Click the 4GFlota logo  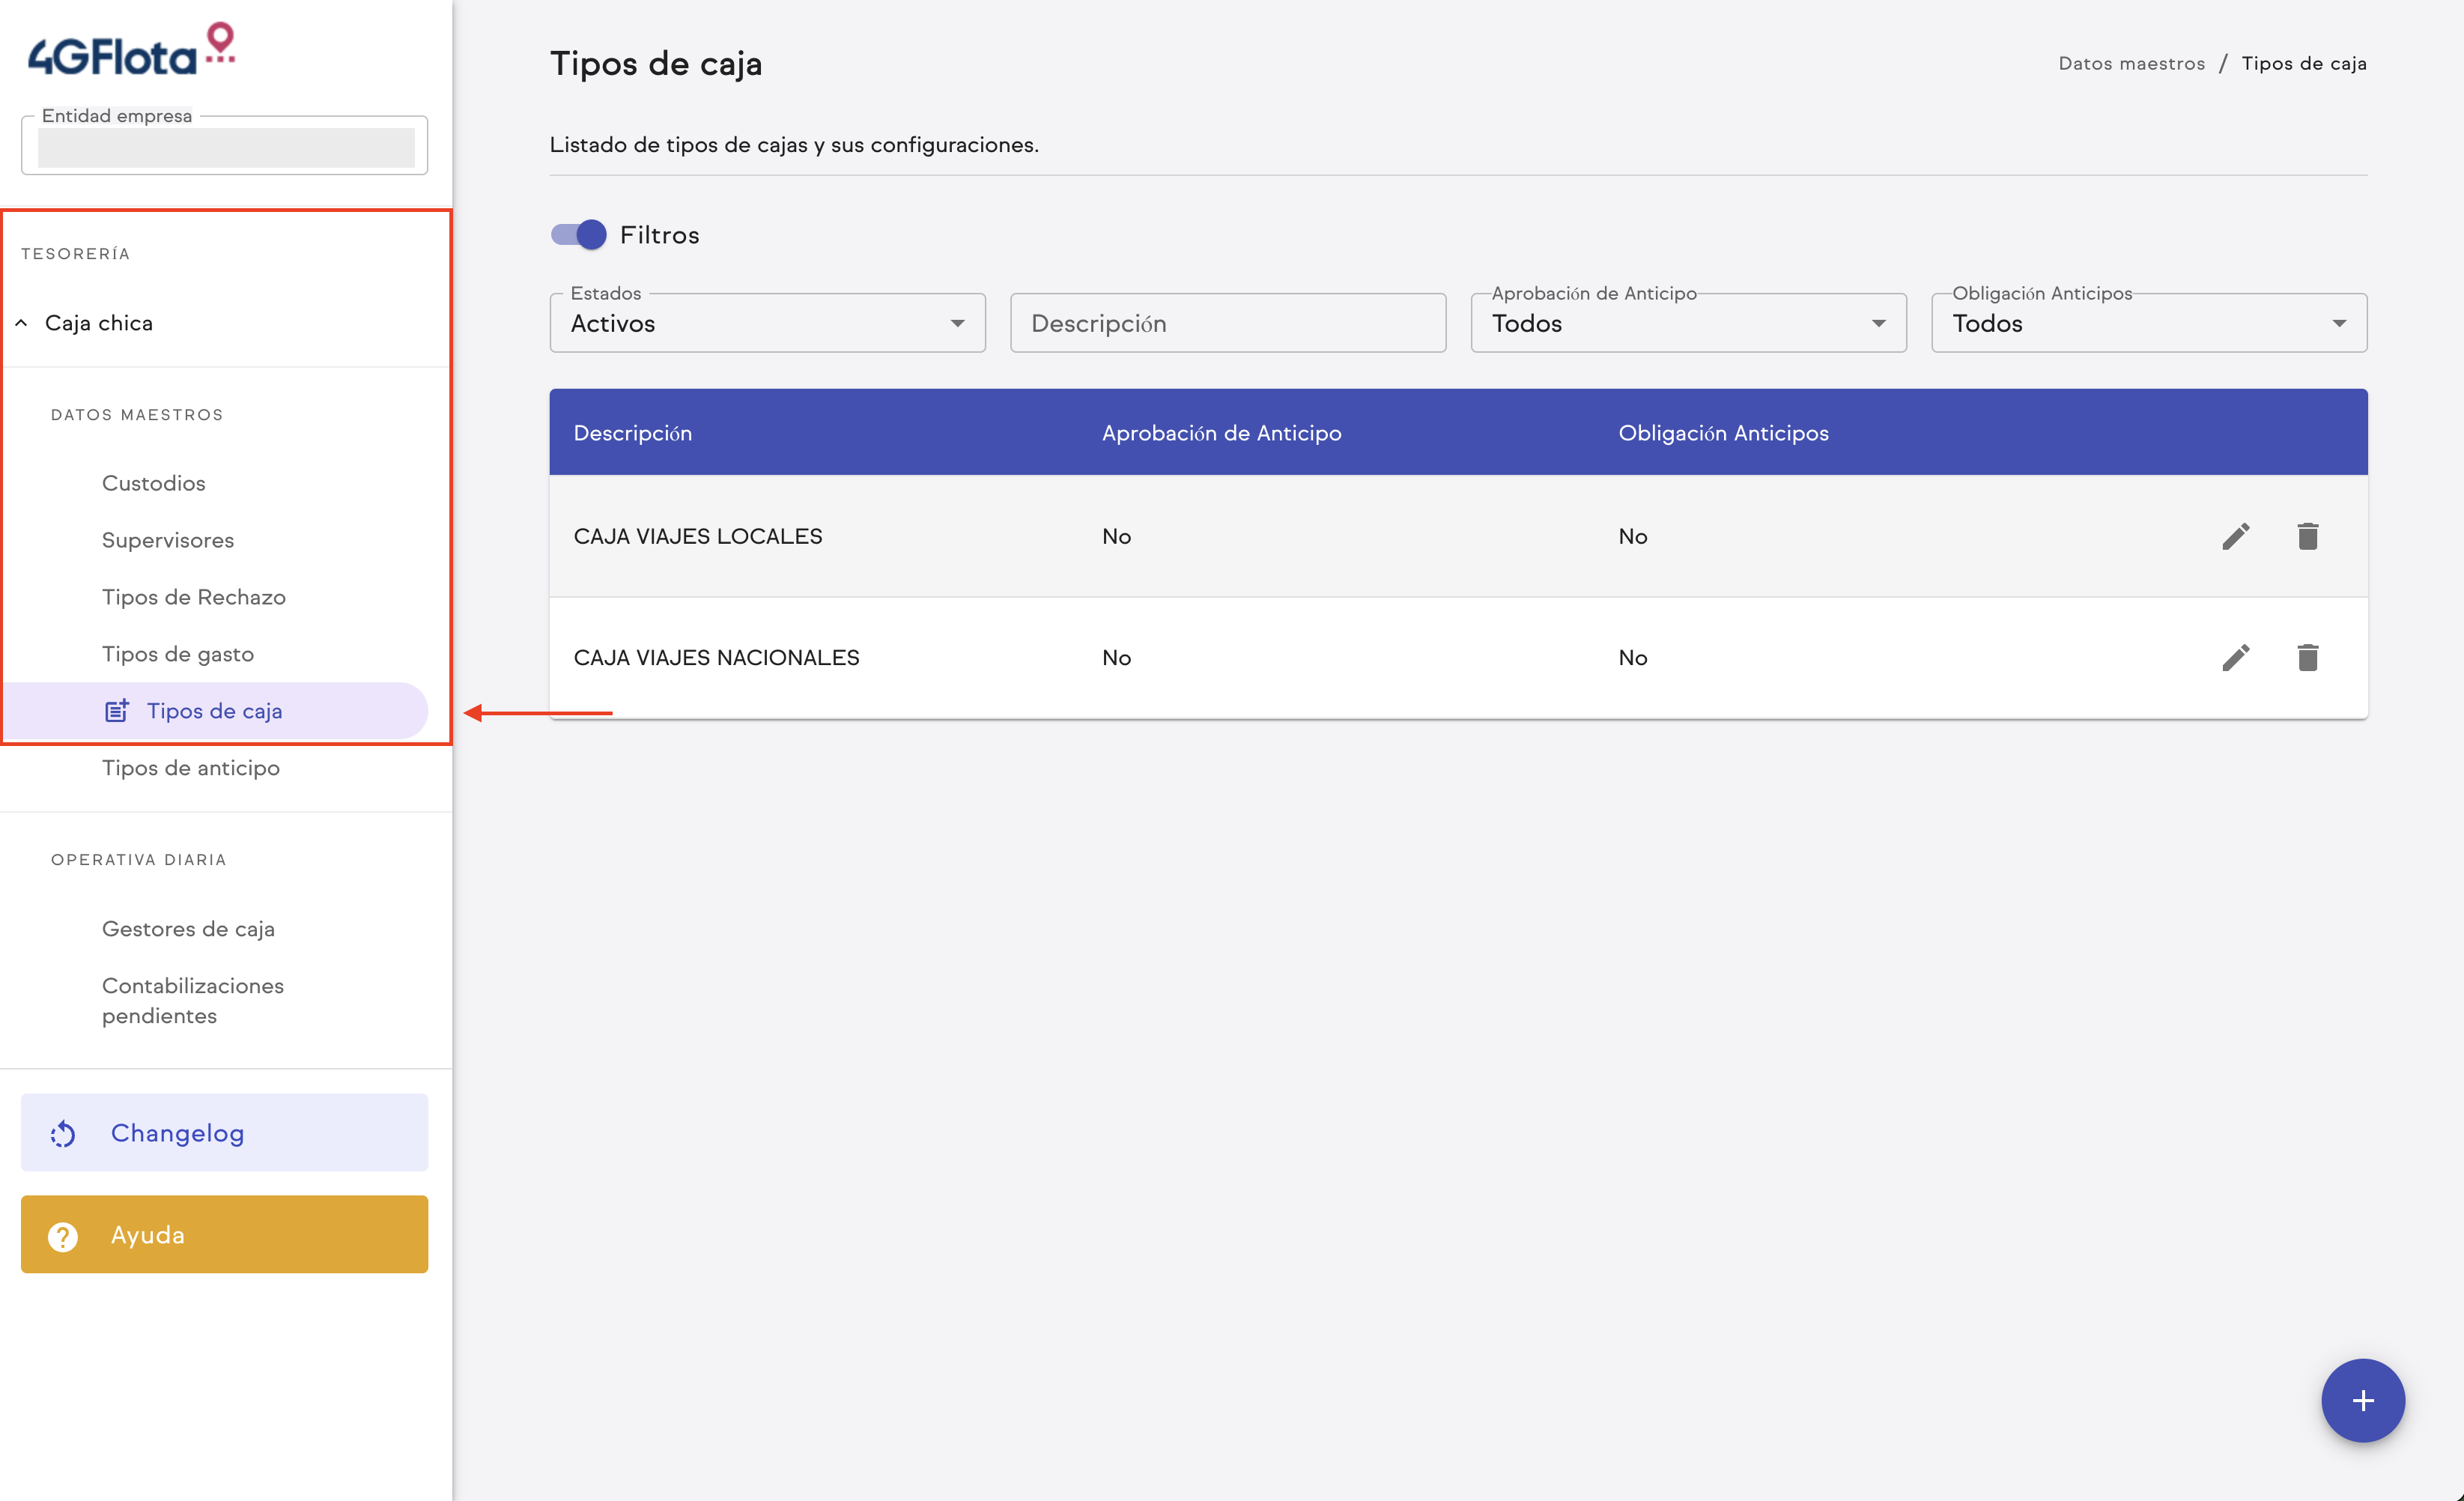click(x=130, y=52)
